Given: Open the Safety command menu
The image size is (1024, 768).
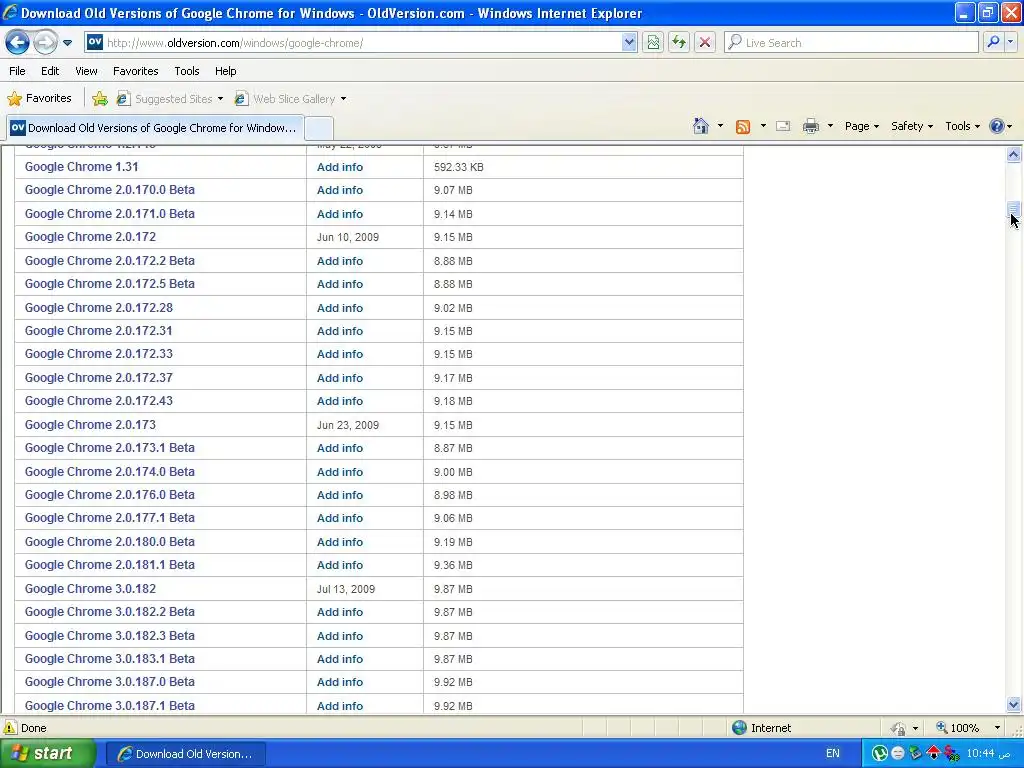Looking at the screenshot, I should [912, 126].
